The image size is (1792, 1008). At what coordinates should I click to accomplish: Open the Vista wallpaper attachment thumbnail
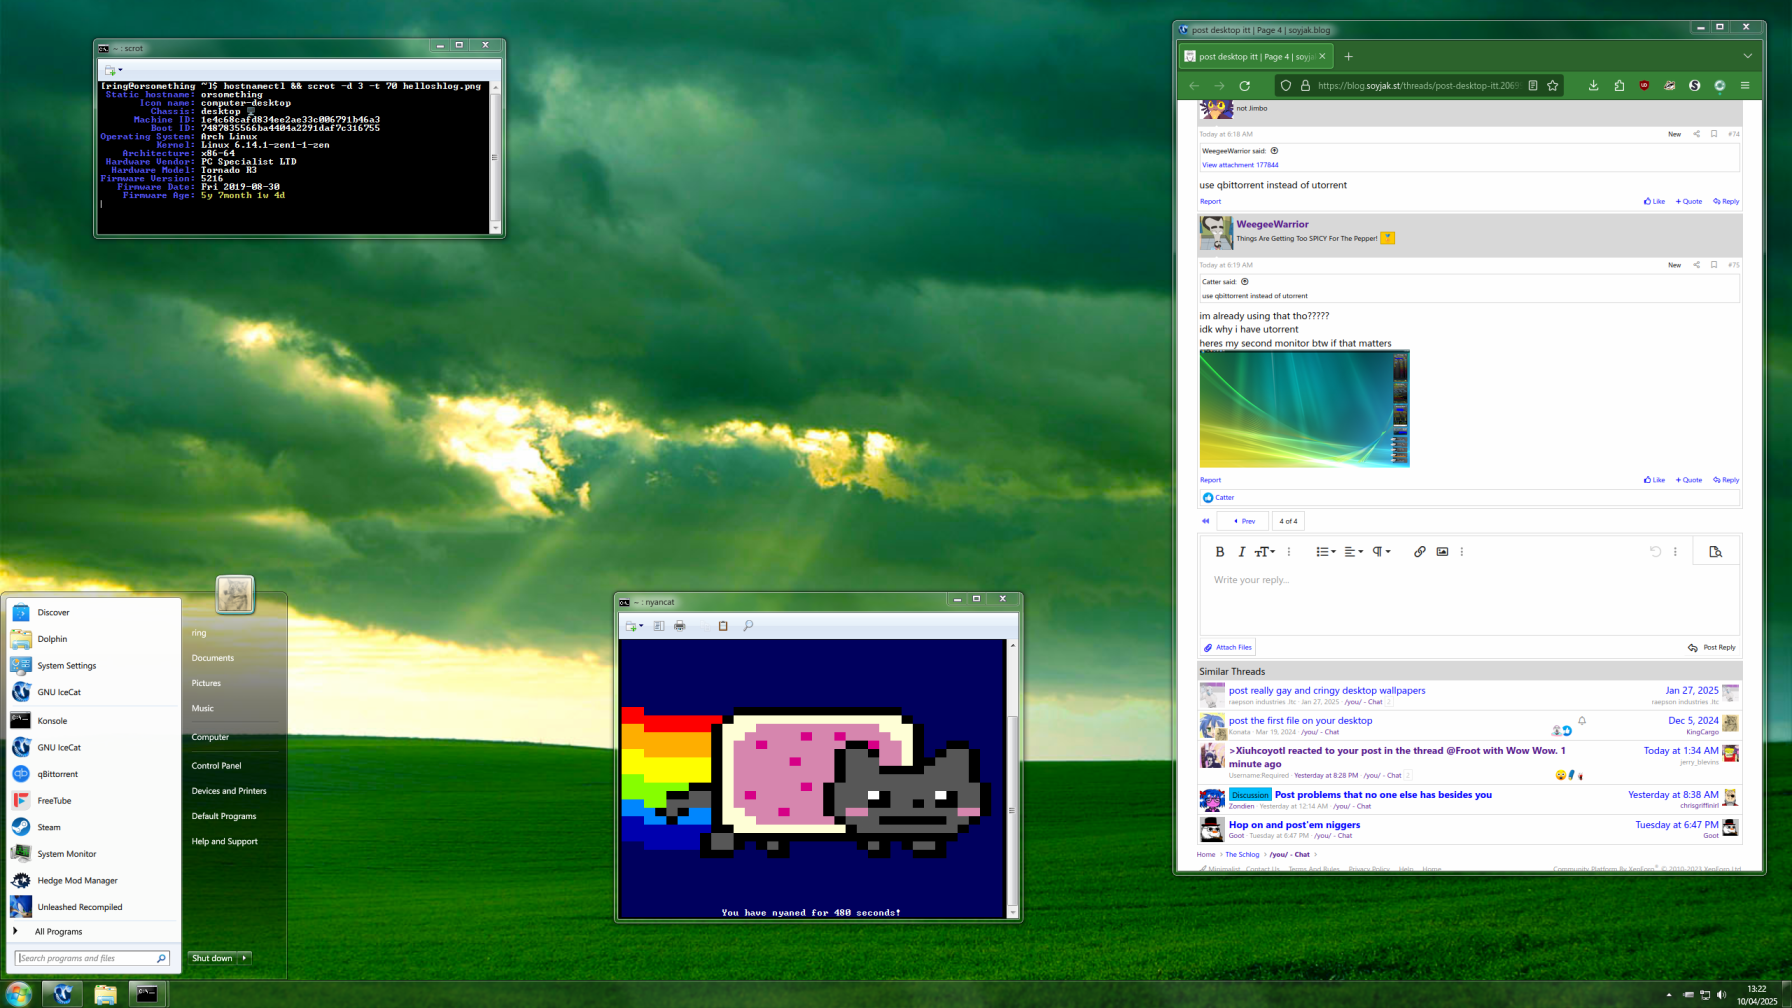coord(1304,409)
